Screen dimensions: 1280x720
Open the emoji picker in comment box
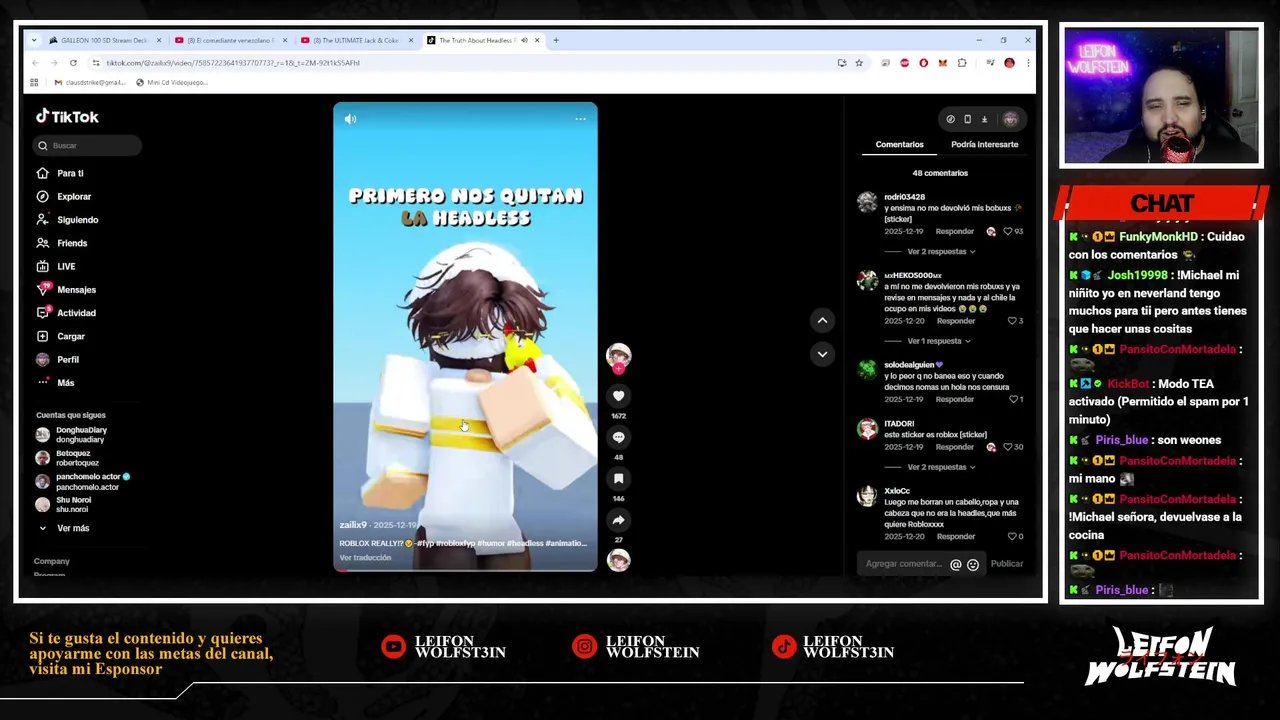pos(972,565)
